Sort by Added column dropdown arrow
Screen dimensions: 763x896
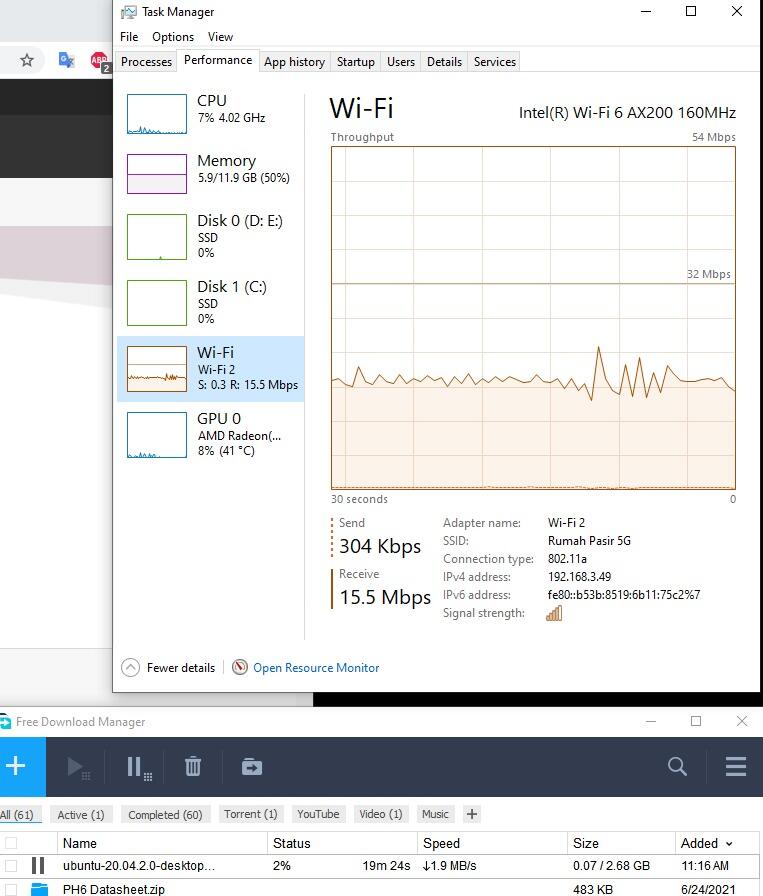[x=729, y=843]
